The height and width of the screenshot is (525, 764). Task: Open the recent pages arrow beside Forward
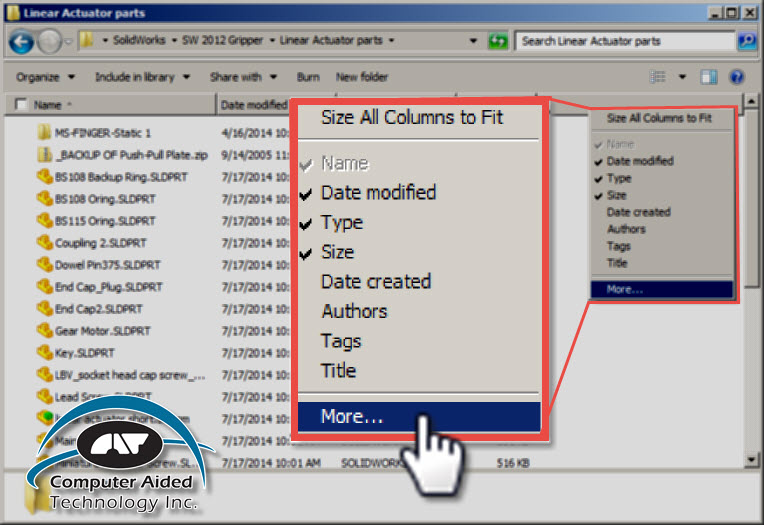[68, 41]
